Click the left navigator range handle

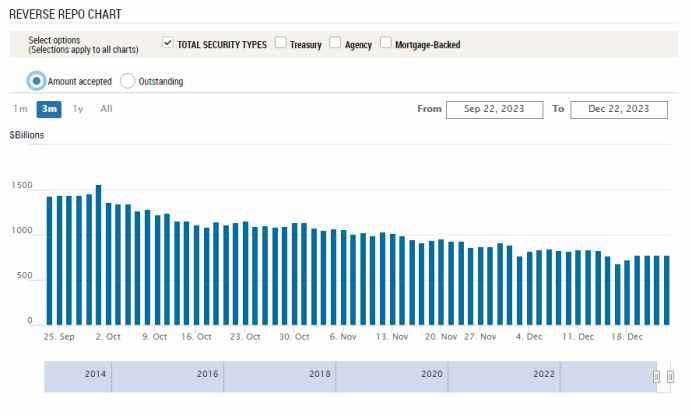(656, 376)
